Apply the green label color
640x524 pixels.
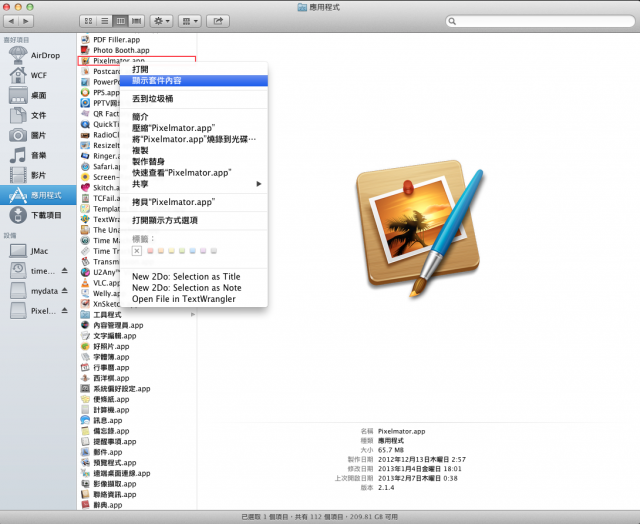pos(182,251)
